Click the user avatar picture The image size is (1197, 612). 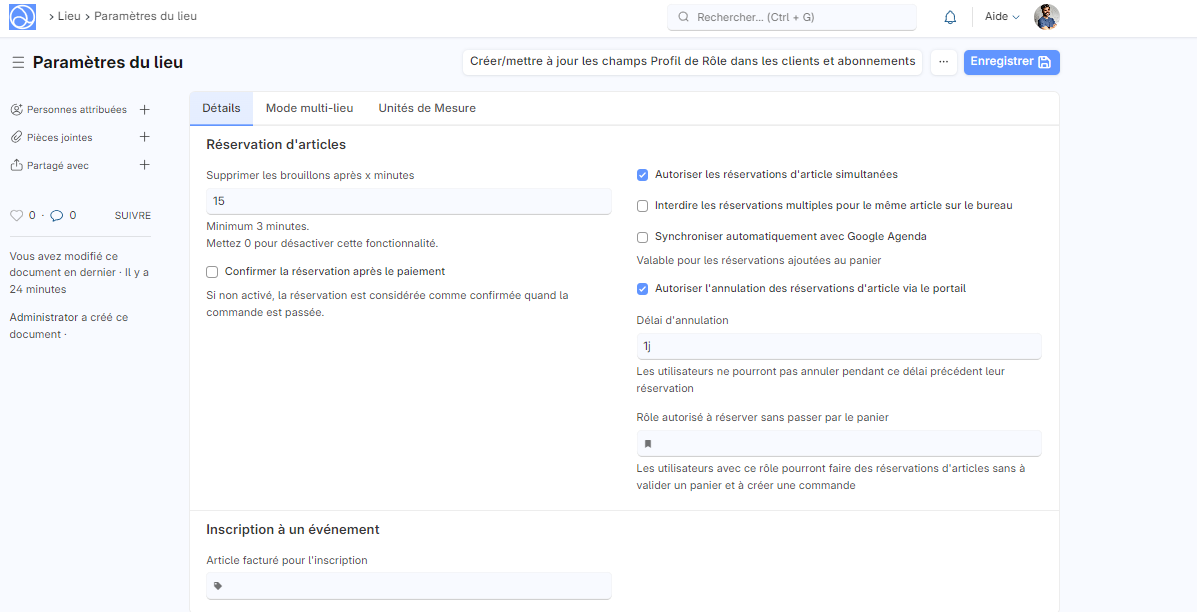tap(1046, 17)
